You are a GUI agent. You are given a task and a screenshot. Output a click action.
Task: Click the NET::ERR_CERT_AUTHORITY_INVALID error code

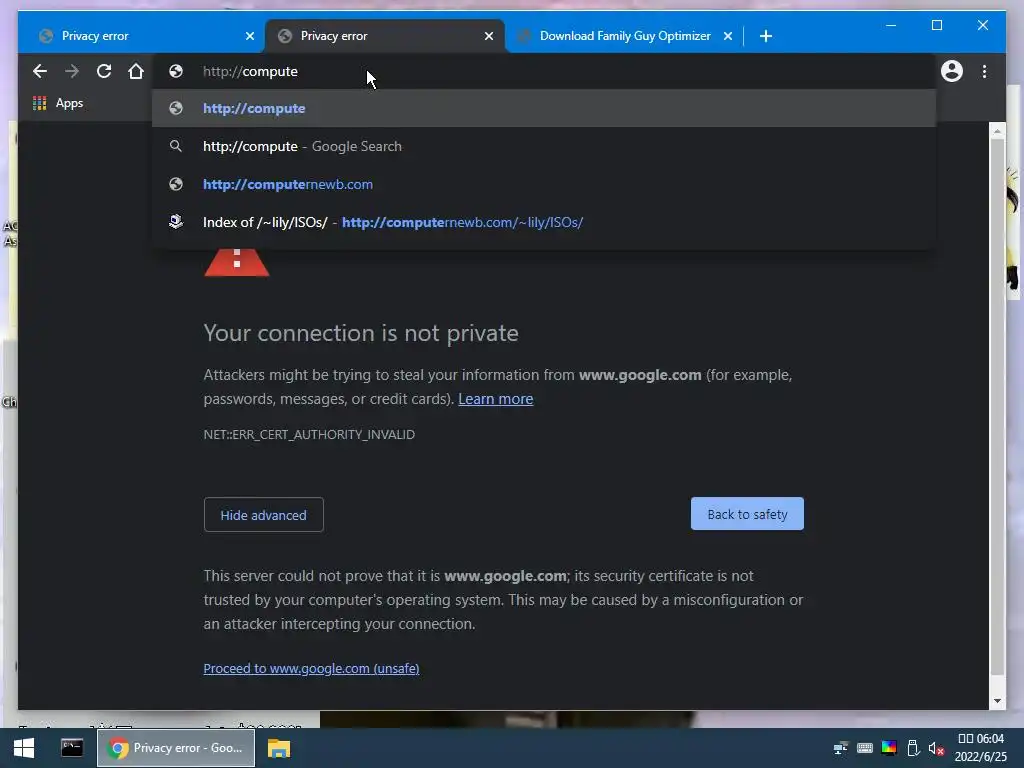tap(309, 434)
